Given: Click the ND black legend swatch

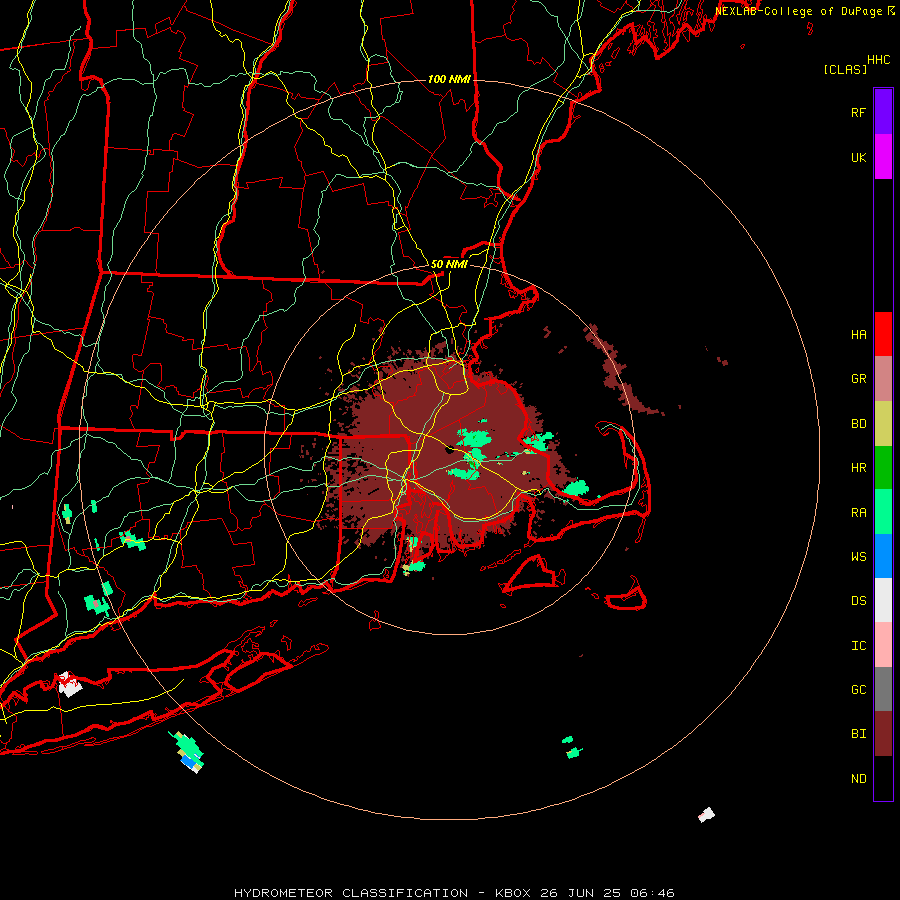Looking at the screenshot, I should pos(883,778).
